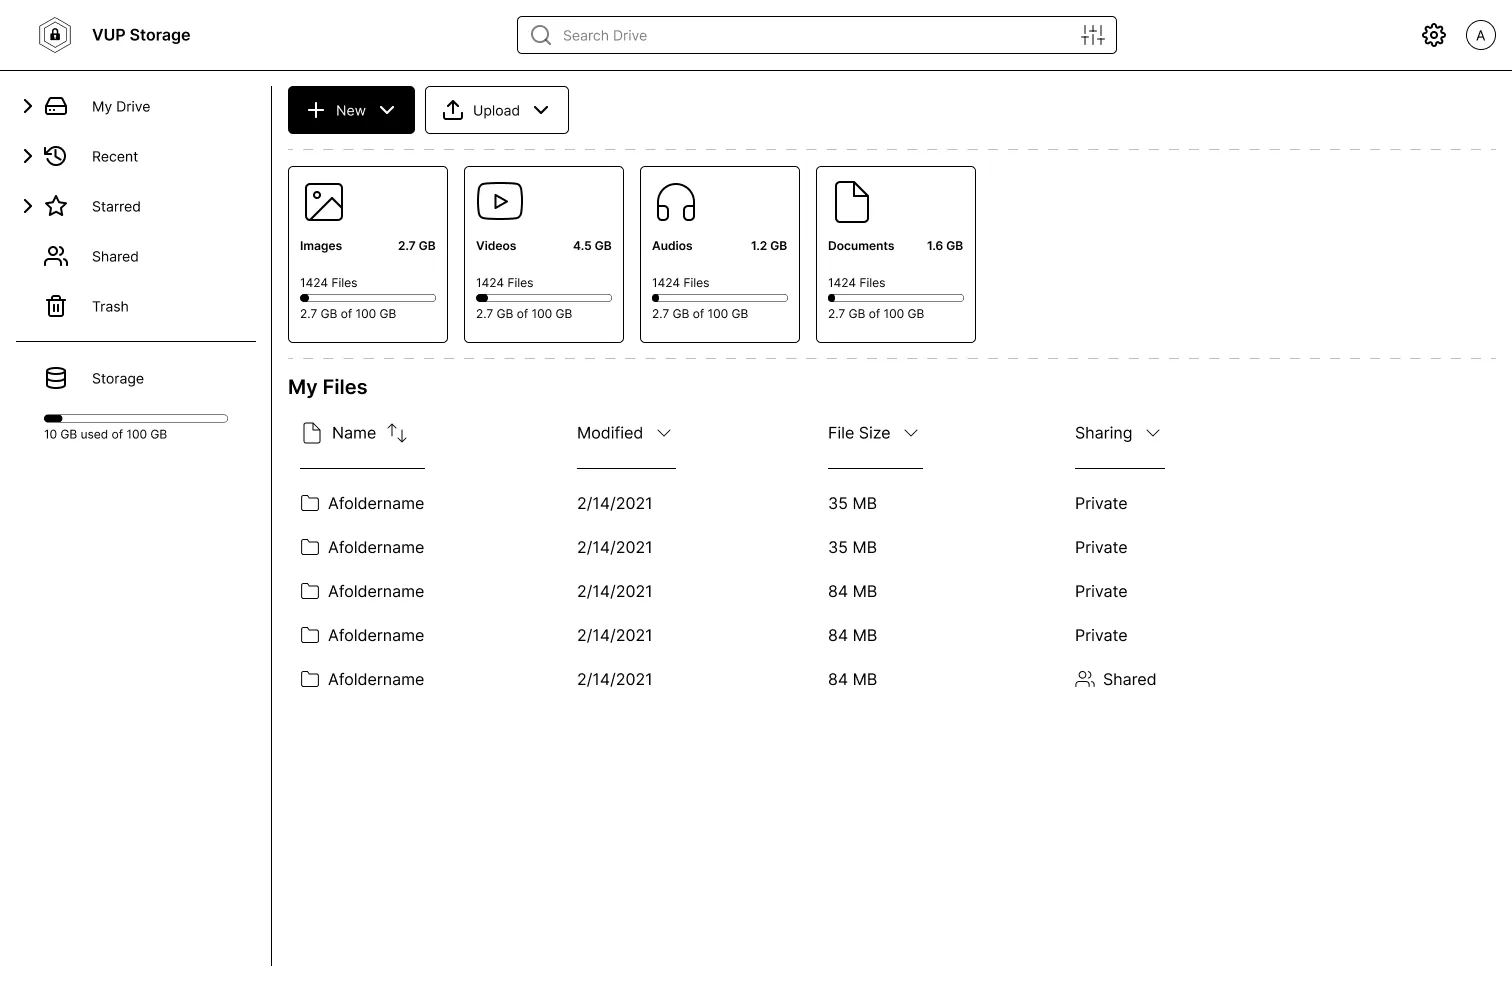
Task: Click the VUP Storage lock logo
Action: click(x=55, y=35)
